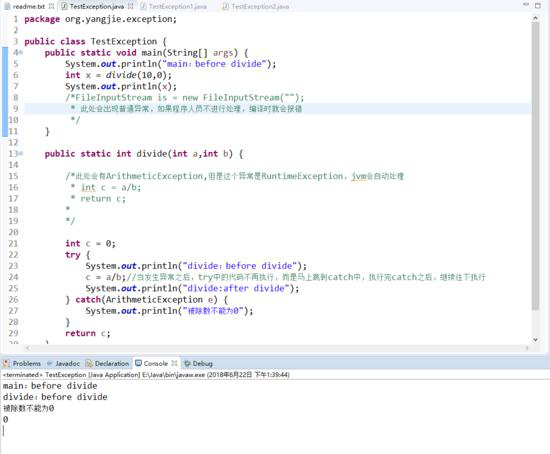
Task: Close the readme.txt tab
Action: click(x=52, y=6)
